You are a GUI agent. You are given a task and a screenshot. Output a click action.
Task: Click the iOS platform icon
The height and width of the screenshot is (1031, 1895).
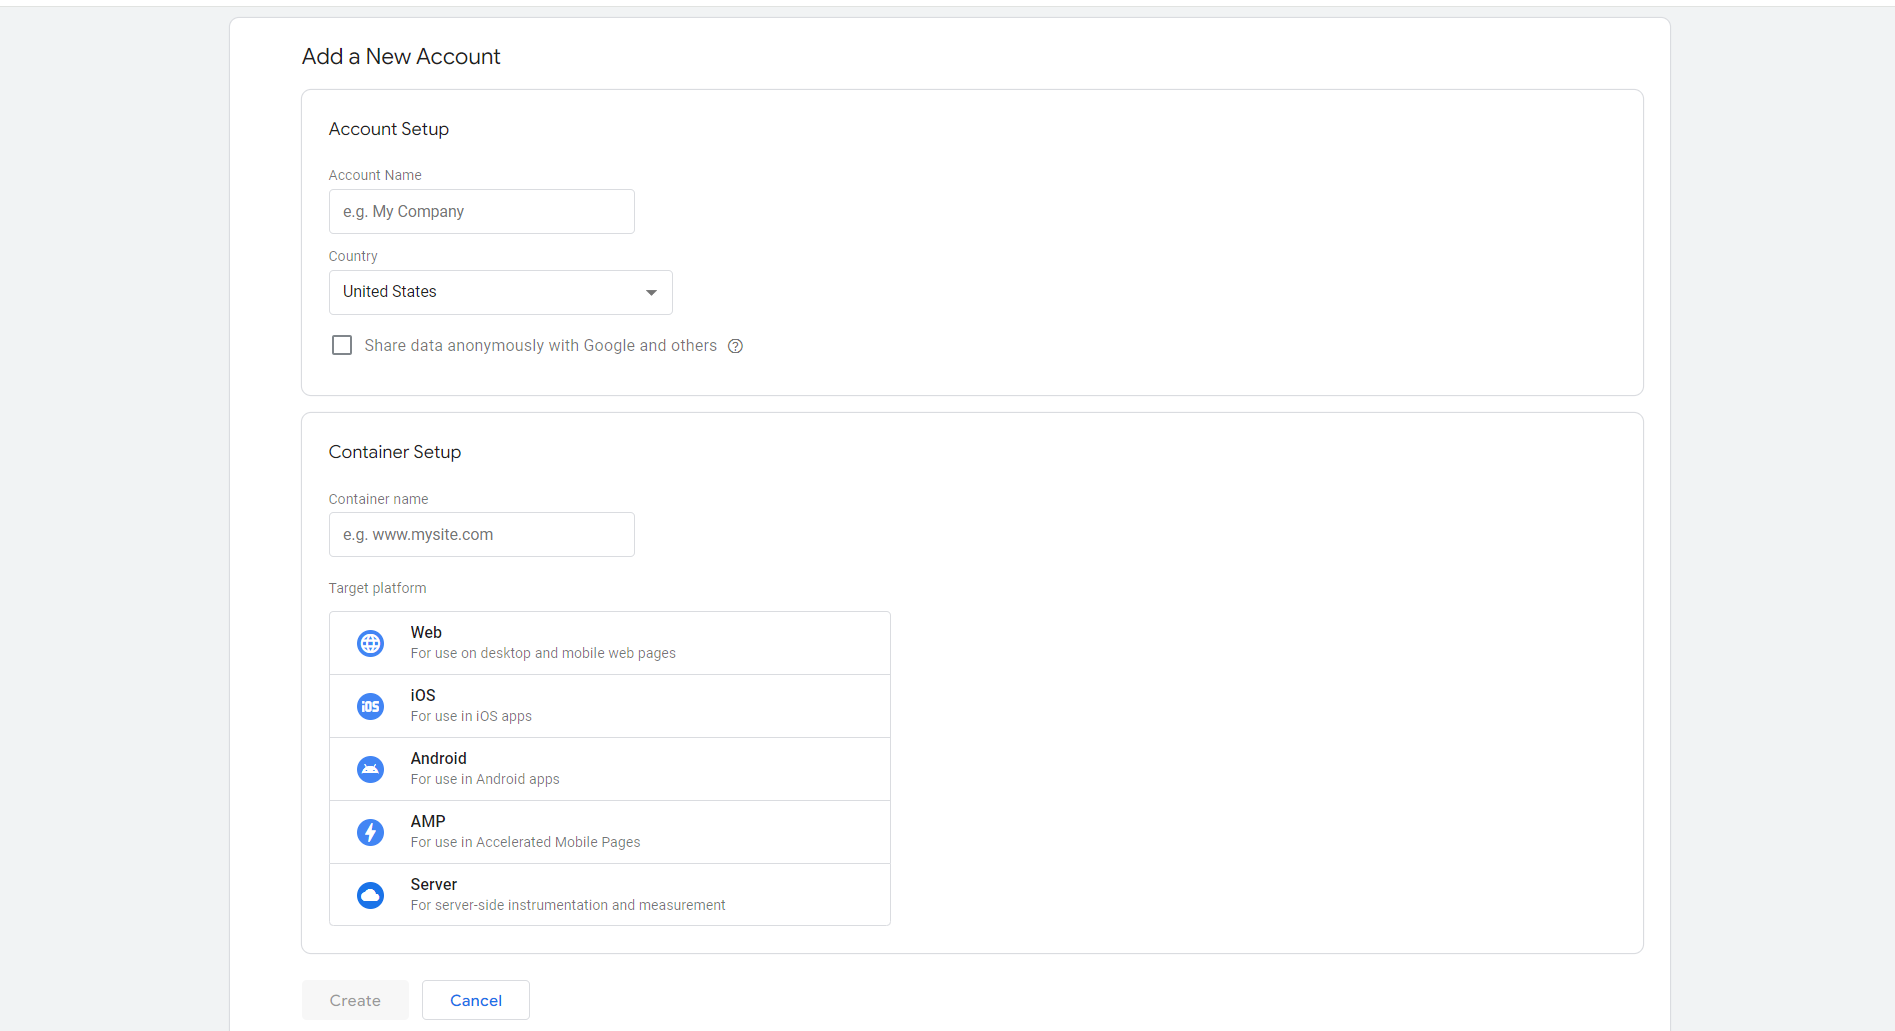(370, 706)
